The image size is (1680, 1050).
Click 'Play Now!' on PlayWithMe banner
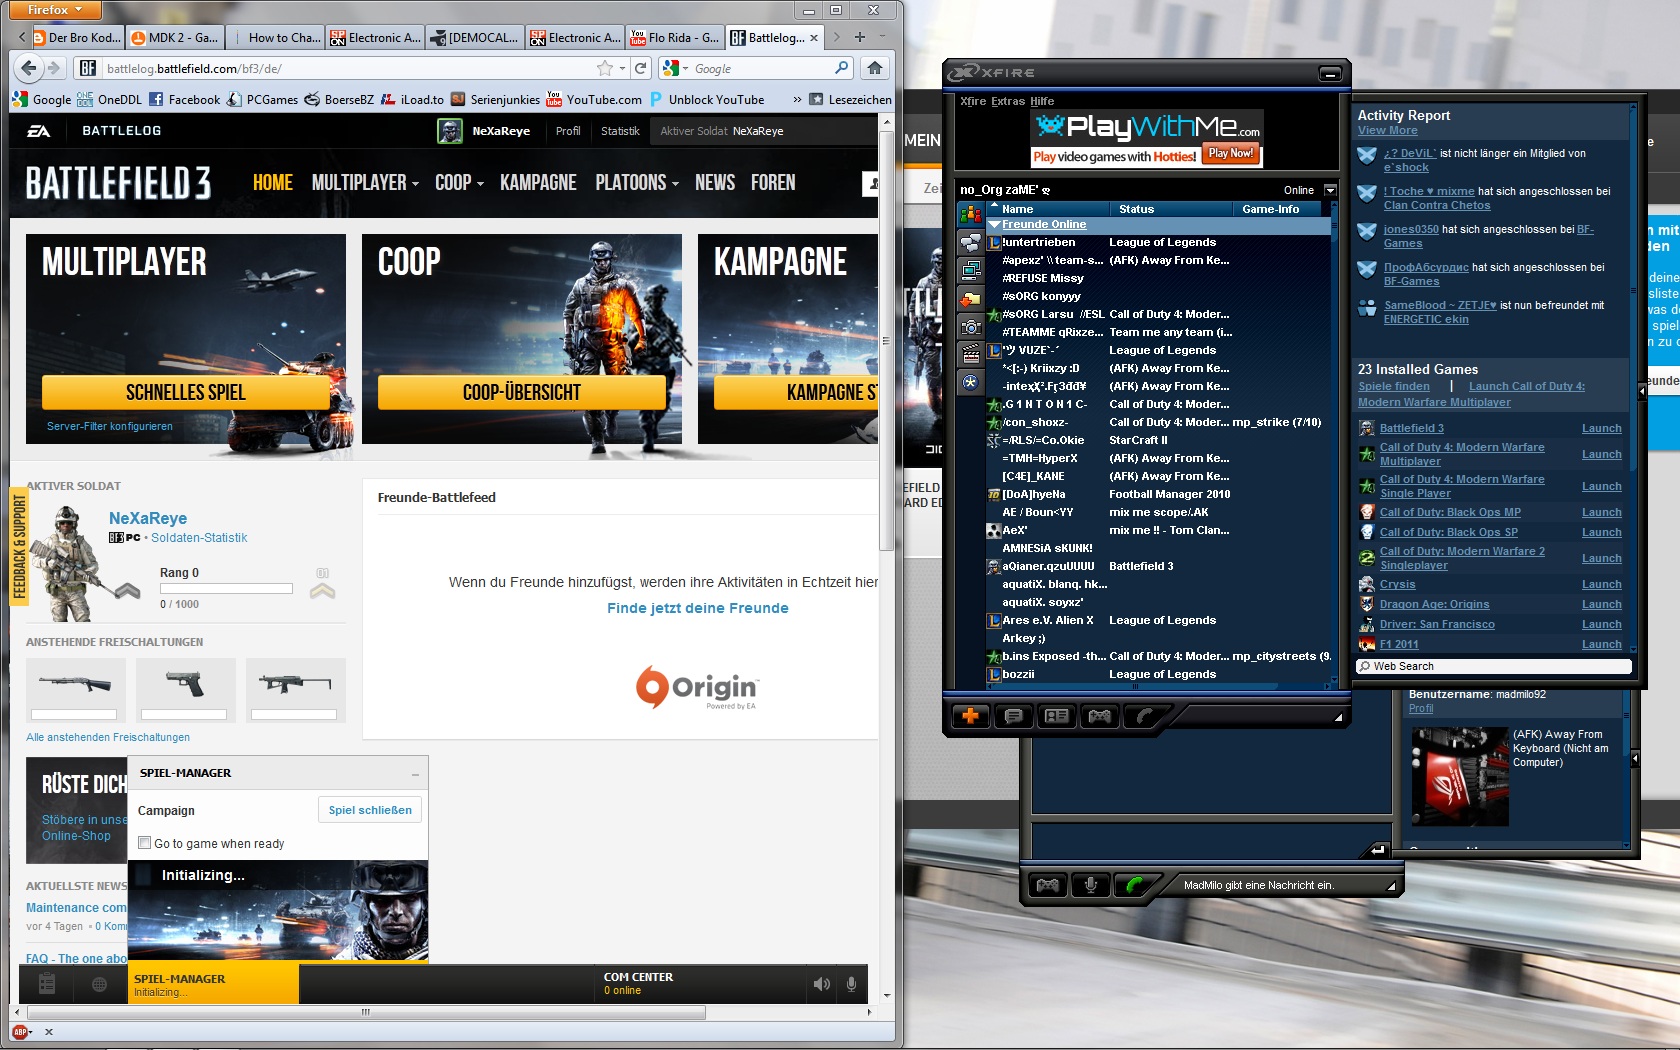tap(1230, 154)
